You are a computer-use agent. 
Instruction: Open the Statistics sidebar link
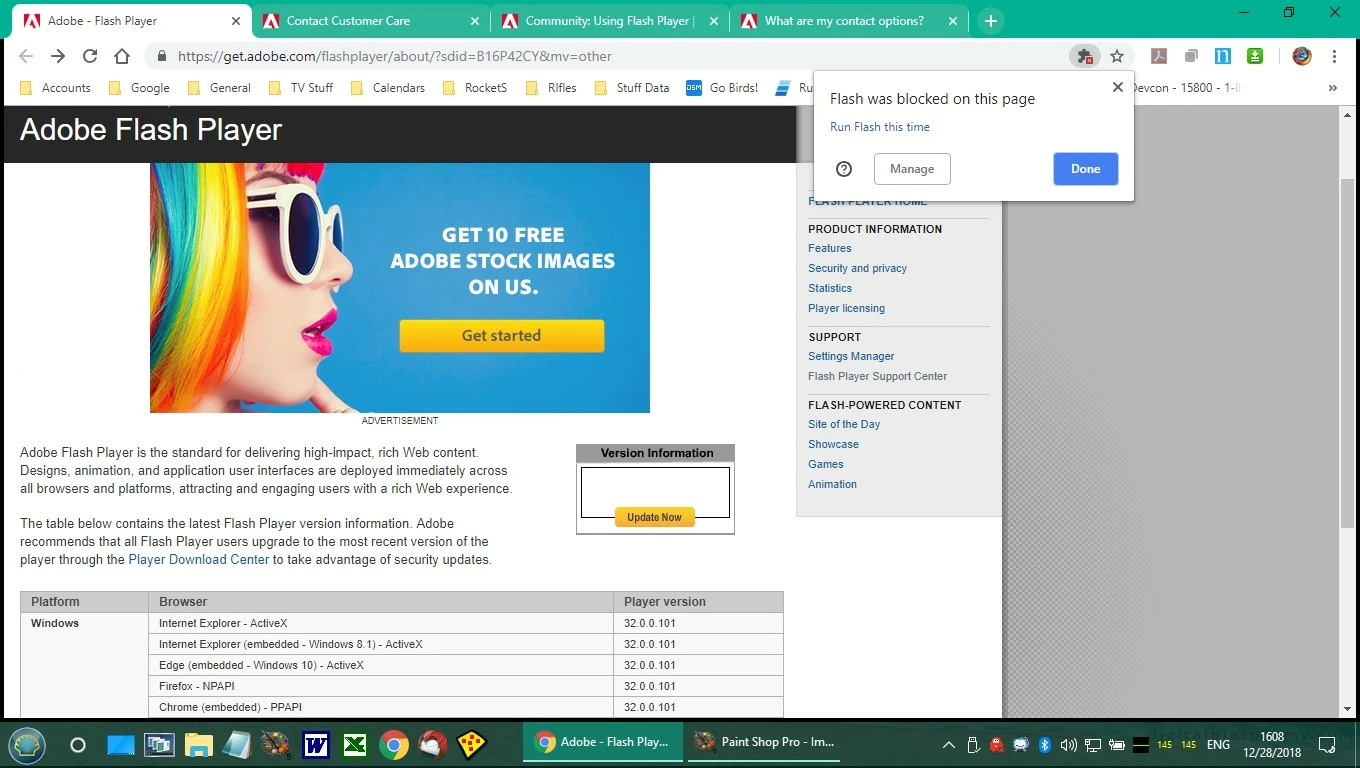pos(830,288)
